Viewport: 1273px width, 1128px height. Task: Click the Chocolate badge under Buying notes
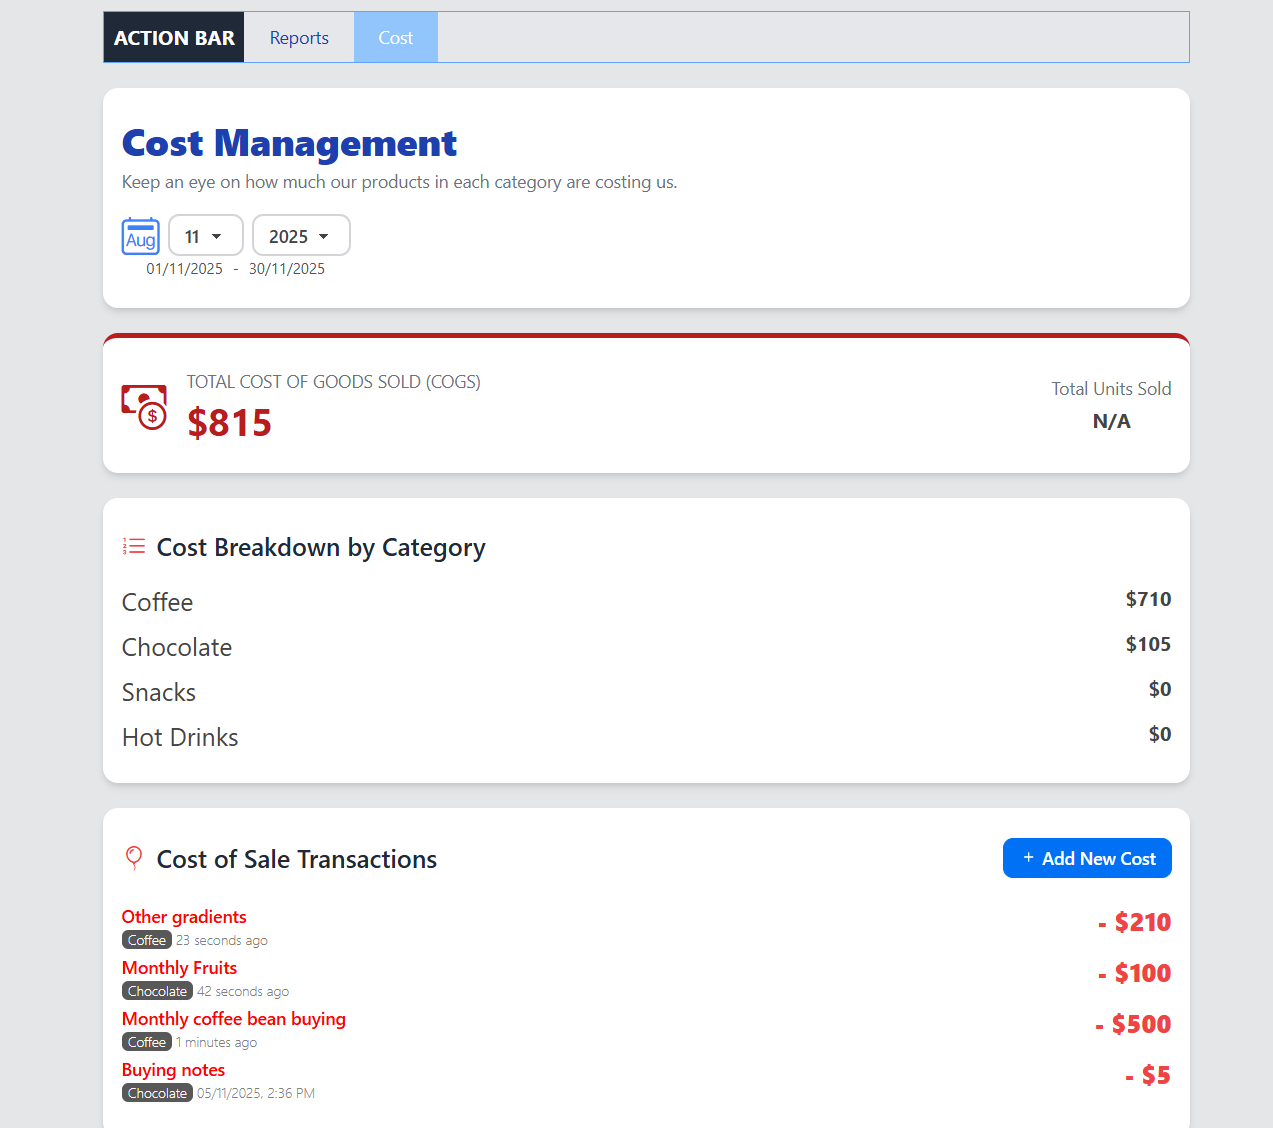pyautogui.click(x=157, y=1092)
